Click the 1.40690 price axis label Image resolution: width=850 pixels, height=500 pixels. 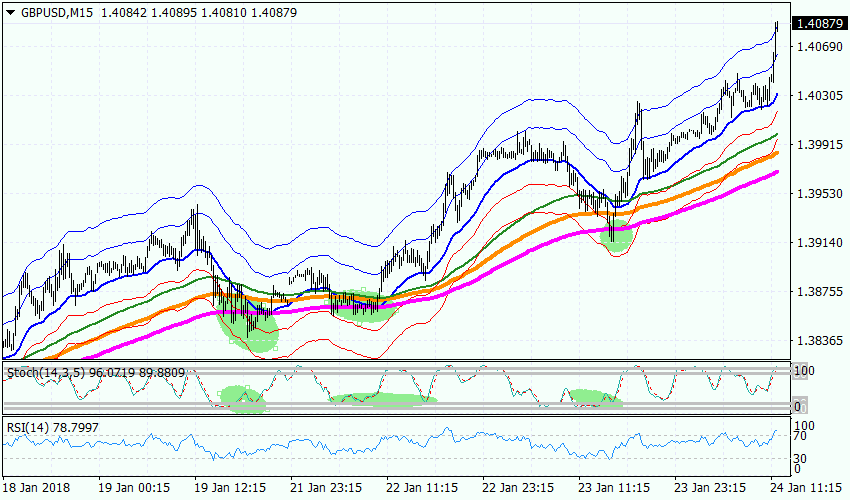pos(819,47)
